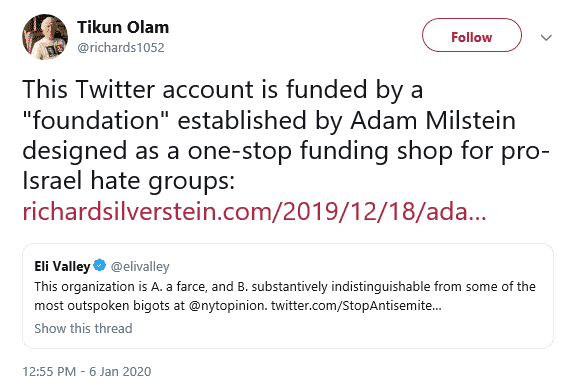Expand the tweet options chevron menu
The width and height of the screenshot is (567, 388).
pos(546,37)
